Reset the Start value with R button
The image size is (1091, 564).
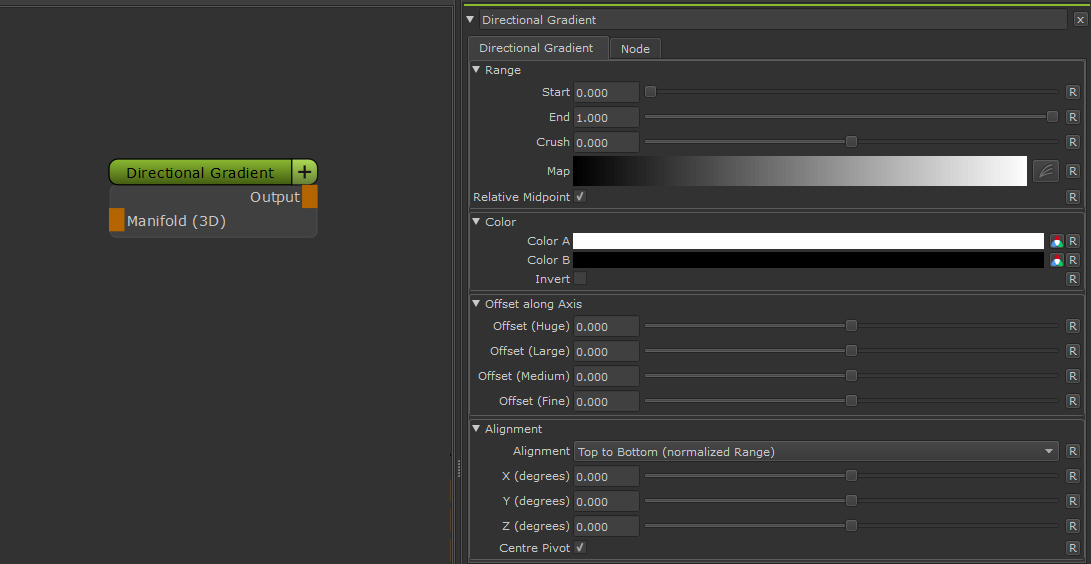(x=1073, y=92)
